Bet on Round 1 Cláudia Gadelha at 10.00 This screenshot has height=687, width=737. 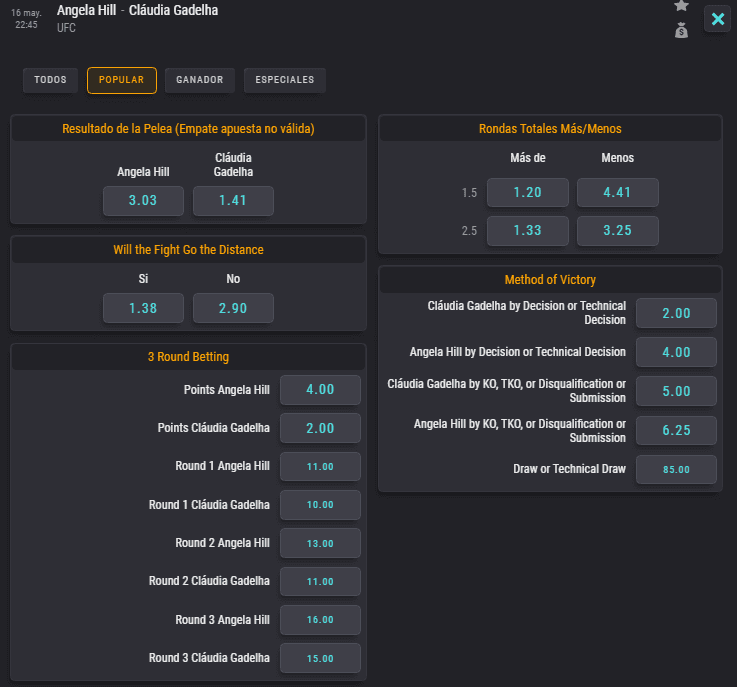(x=320, y=505)
